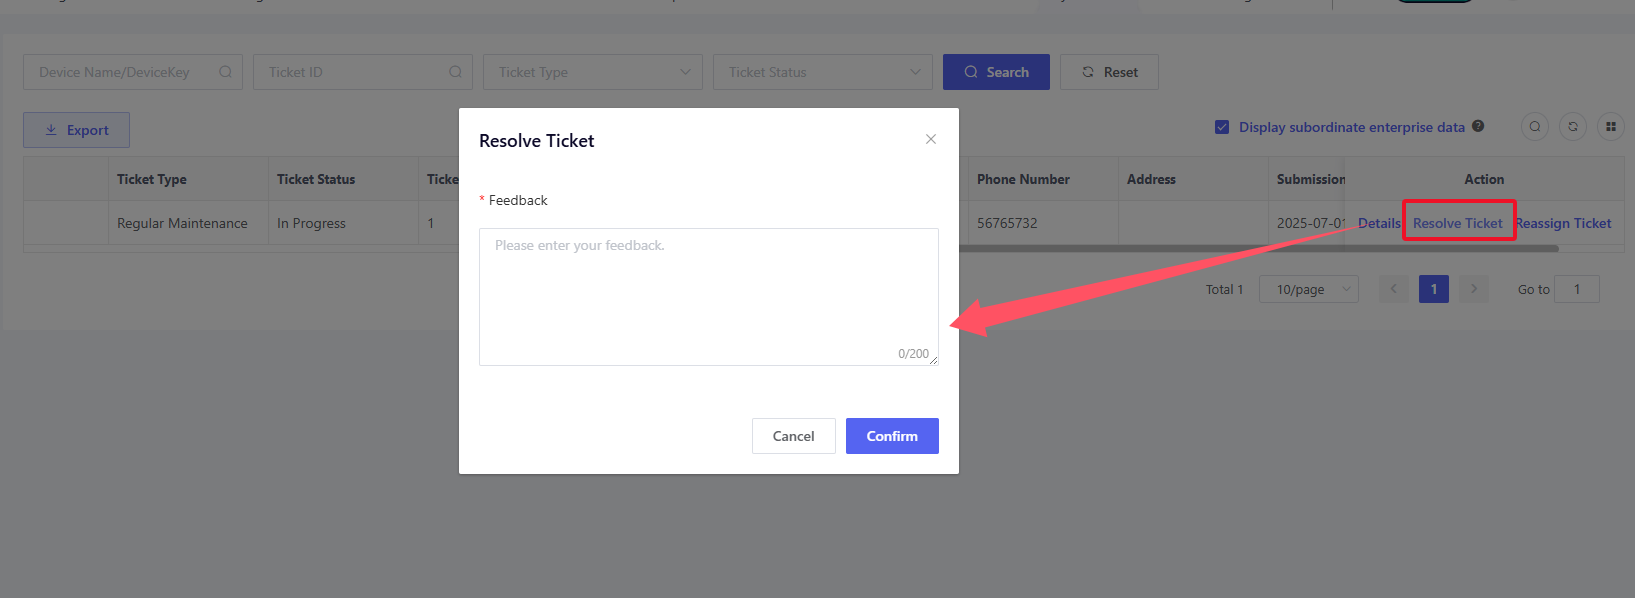Click the Reassign Ticket link

point(1564,223)
